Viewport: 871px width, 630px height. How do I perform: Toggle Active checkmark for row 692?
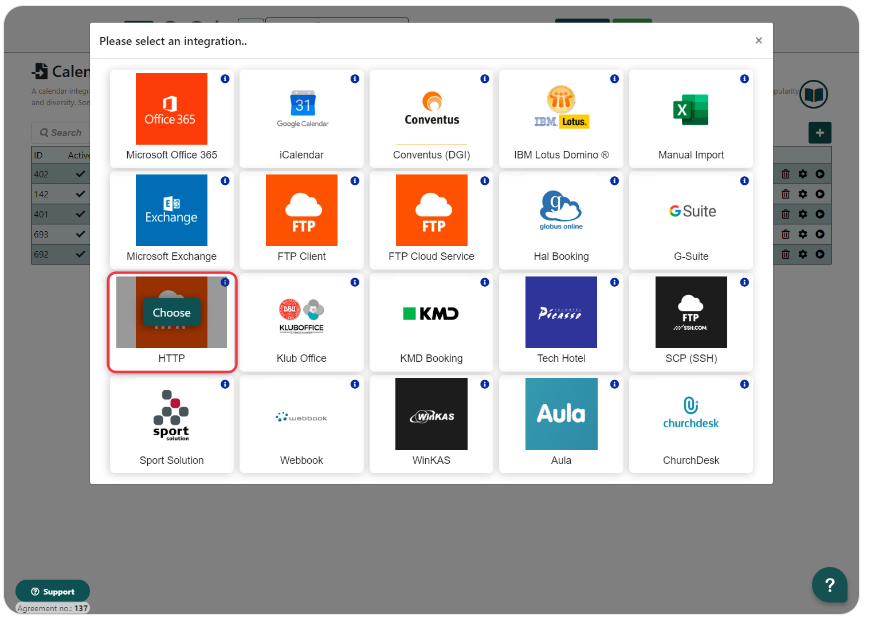coord(81,254)
